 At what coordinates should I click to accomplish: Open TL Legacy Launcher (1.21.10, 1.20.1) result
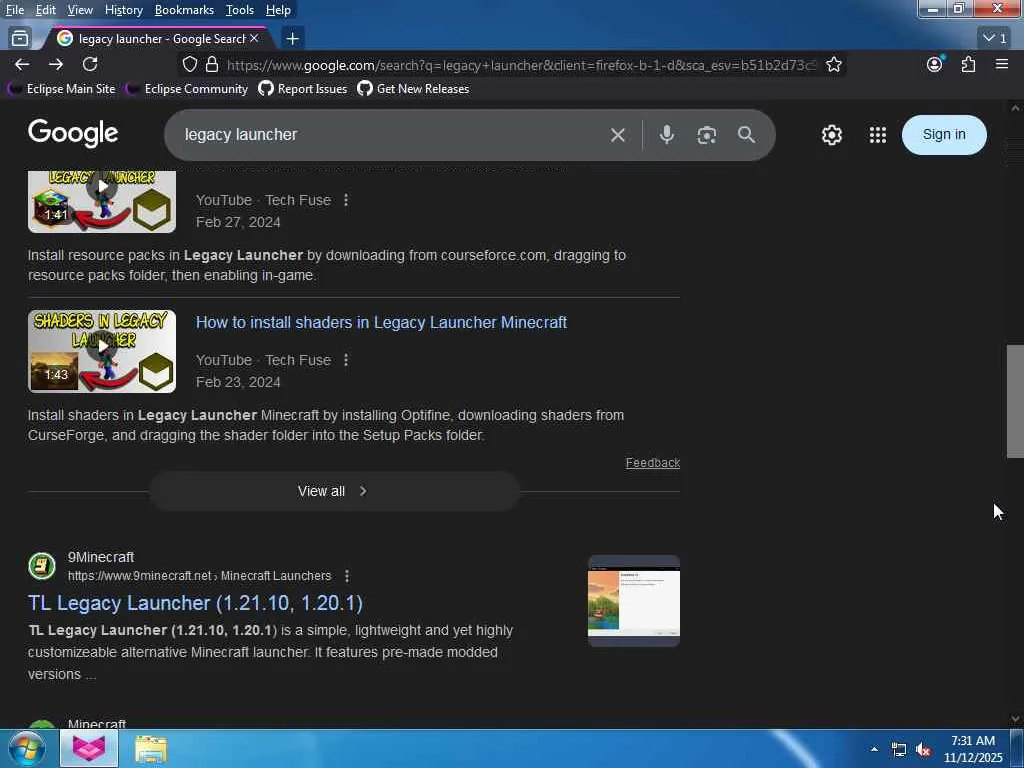pos(195,603)
